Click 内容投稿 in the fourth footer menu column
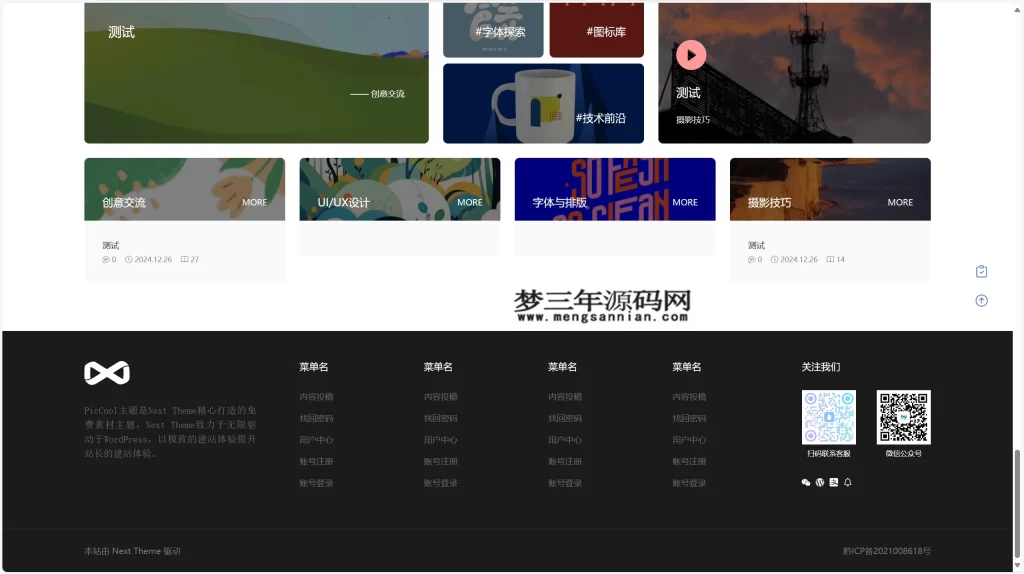The height and width of the screenshot is (574, 1024). [x=689, y=397]
